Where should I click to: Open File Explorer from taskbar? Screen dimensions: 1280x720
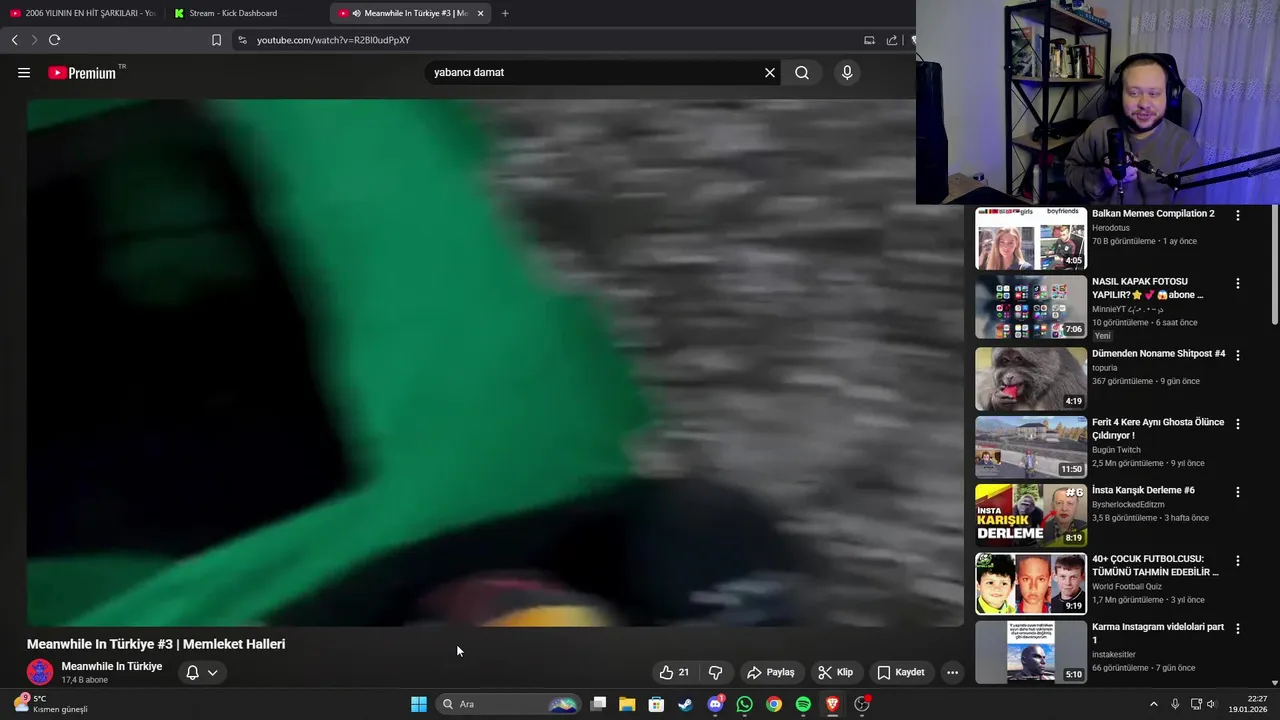[627, 704]
